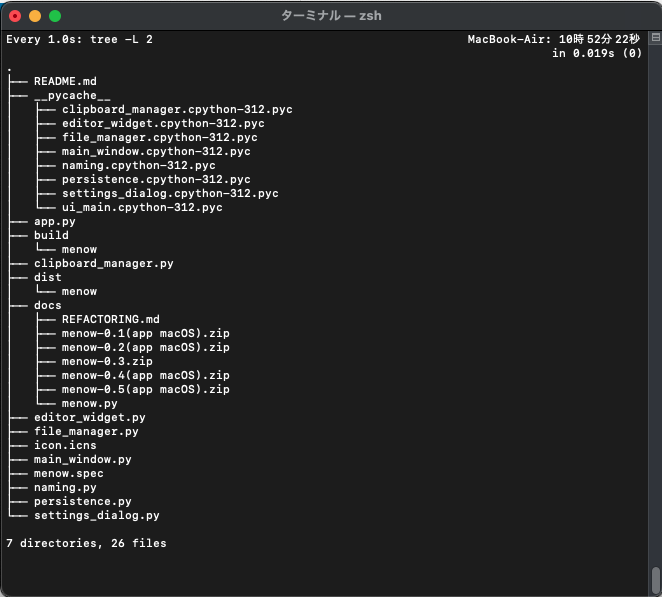Click menow-0.4(app macOS).zip

(146, 375)
